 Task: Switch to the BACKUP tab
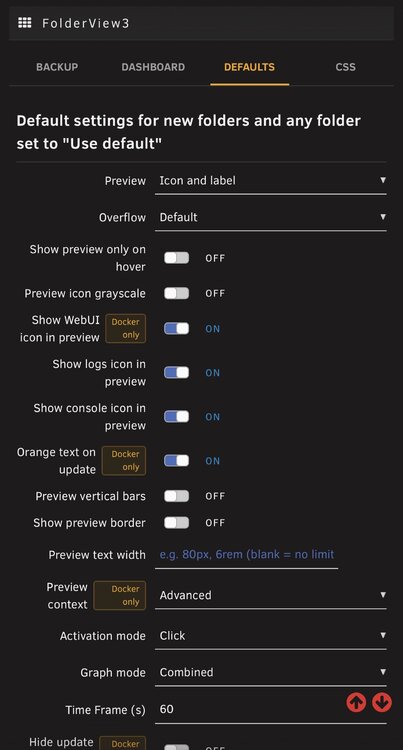click(57, 67)
